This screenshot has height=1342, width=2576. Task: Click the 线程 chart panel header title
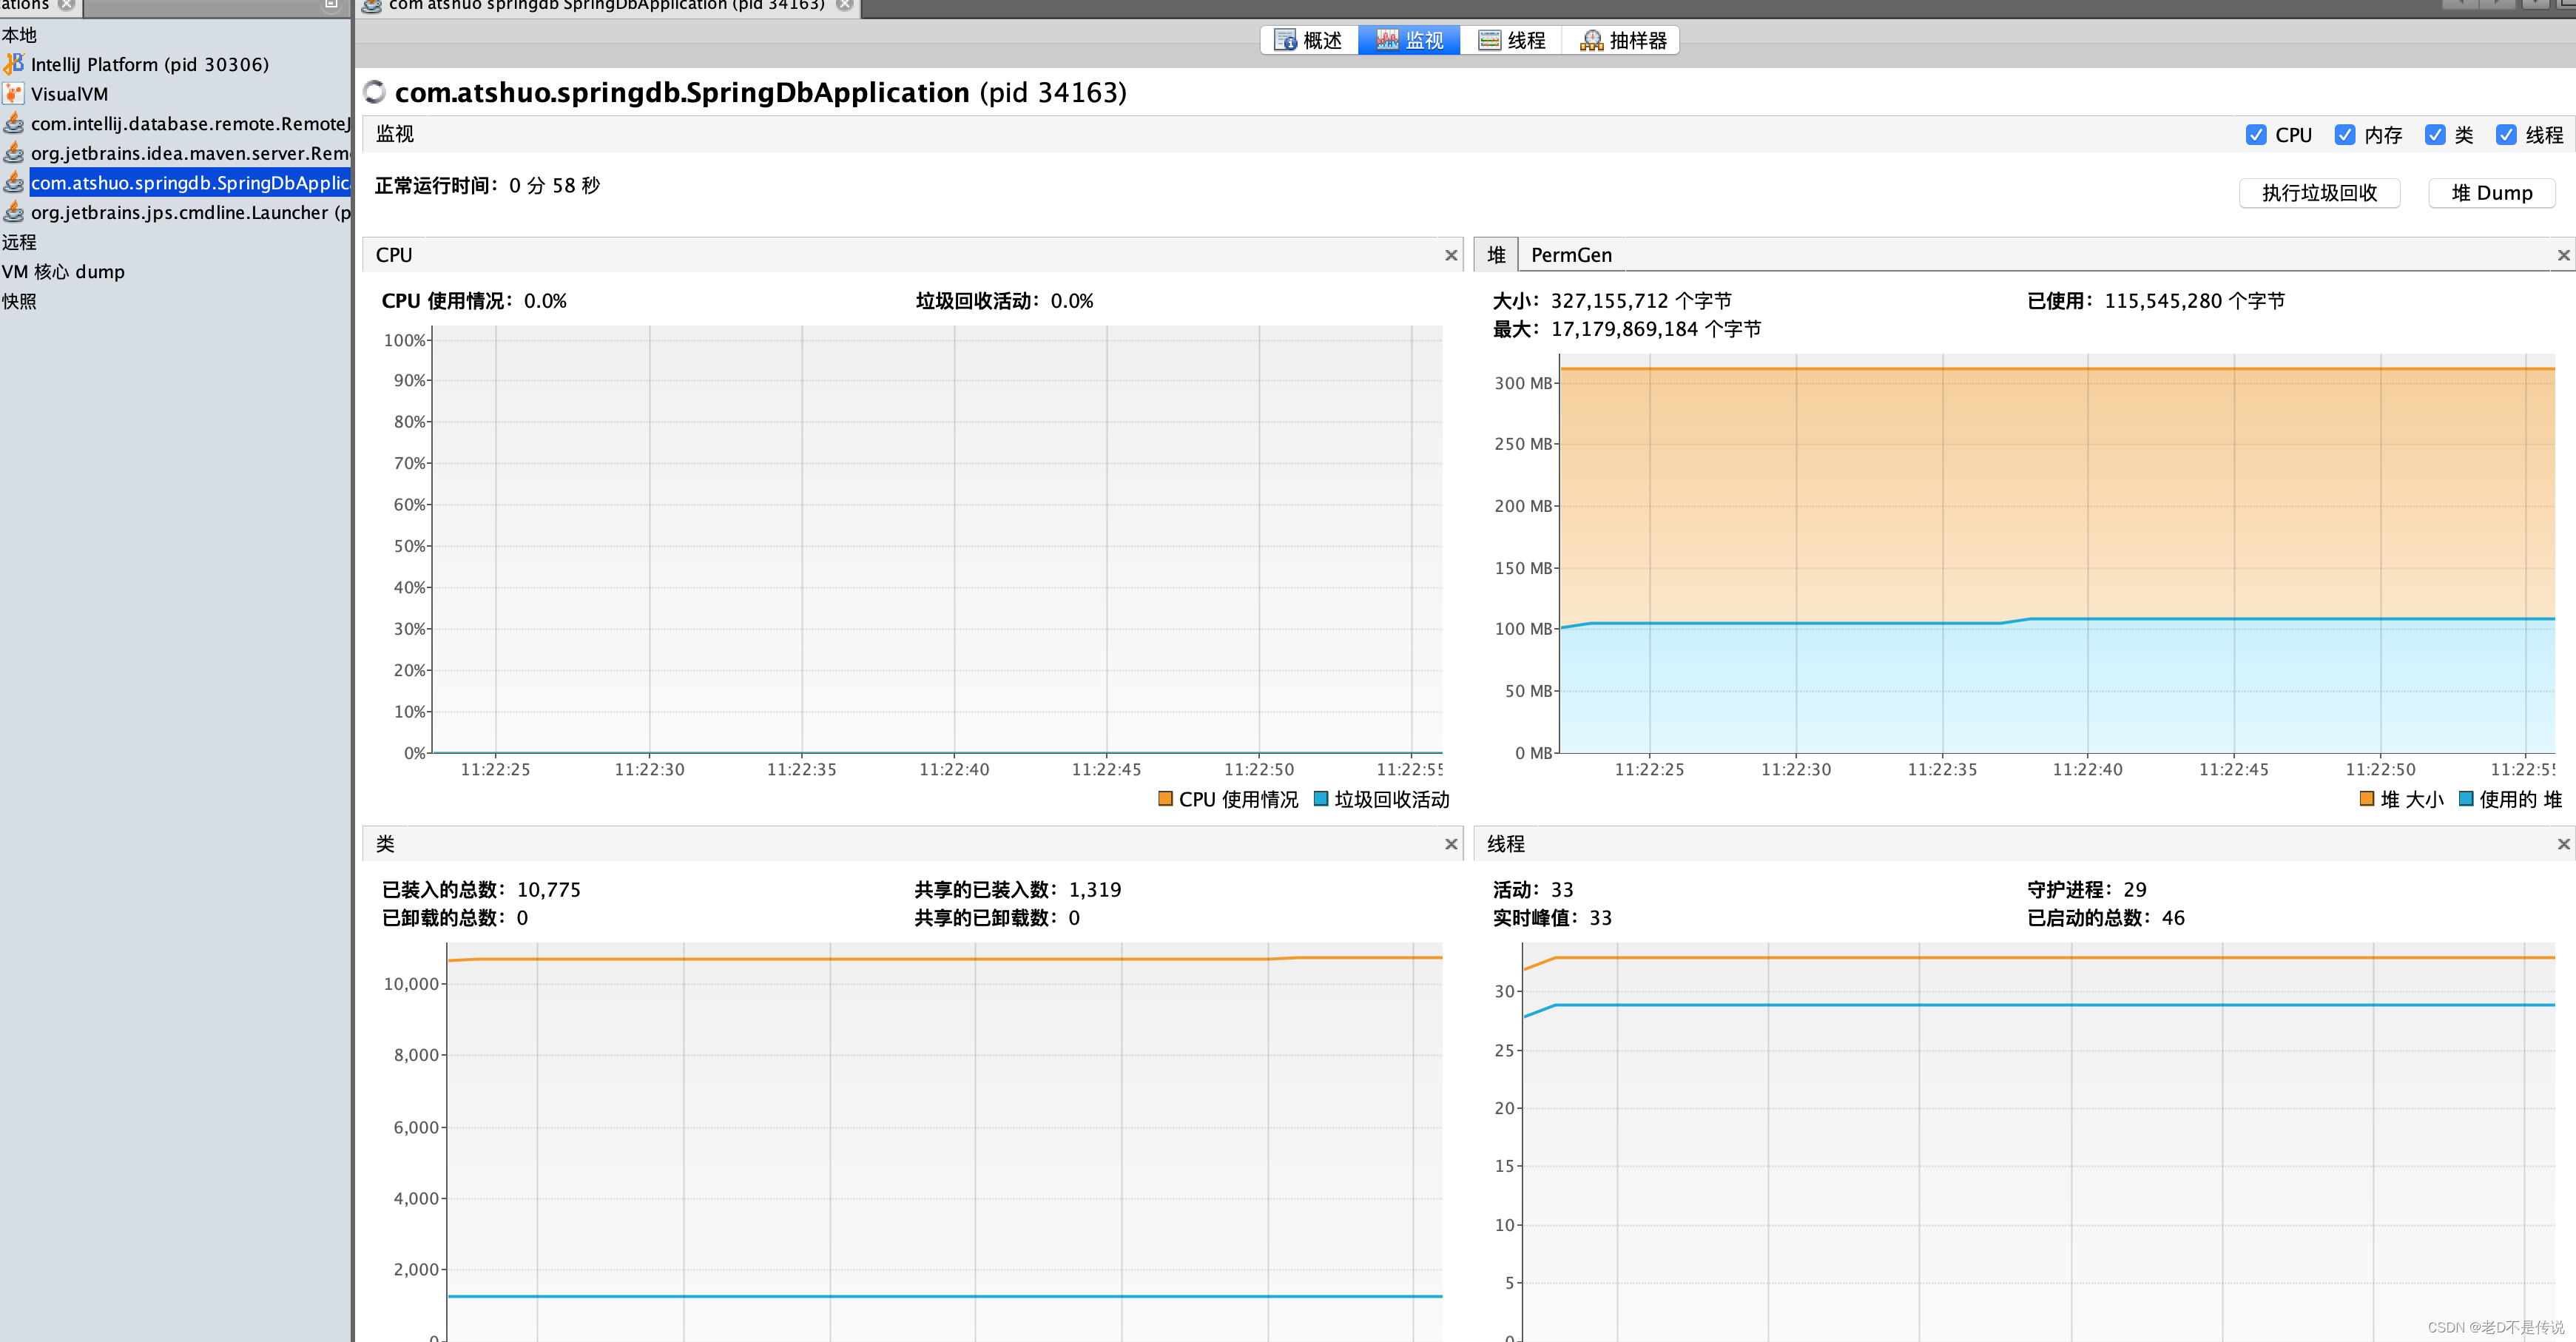pyautogui.click(x=1506, y=844)
